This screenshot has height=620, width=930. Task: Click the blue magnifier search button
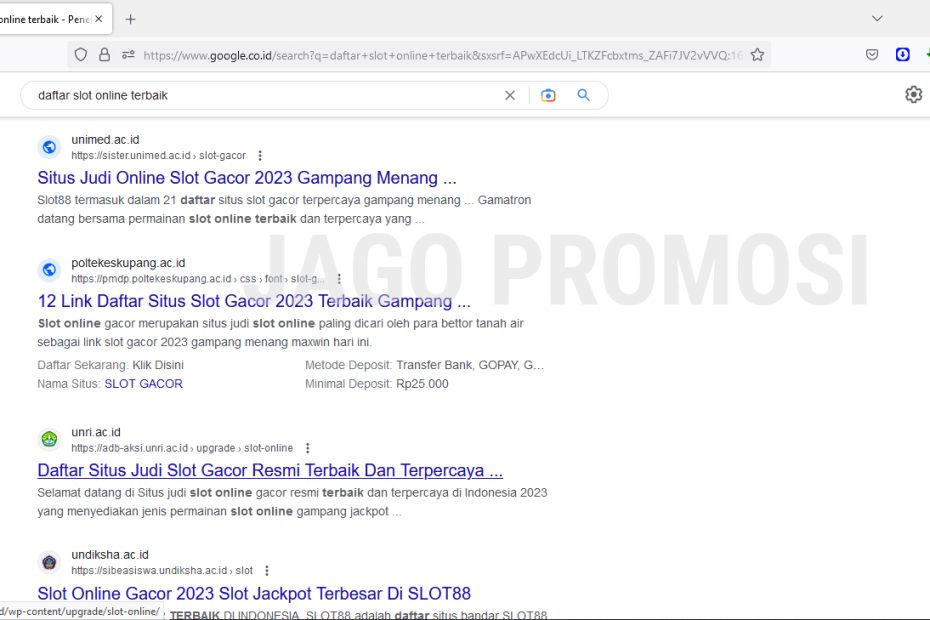[584, 95]
